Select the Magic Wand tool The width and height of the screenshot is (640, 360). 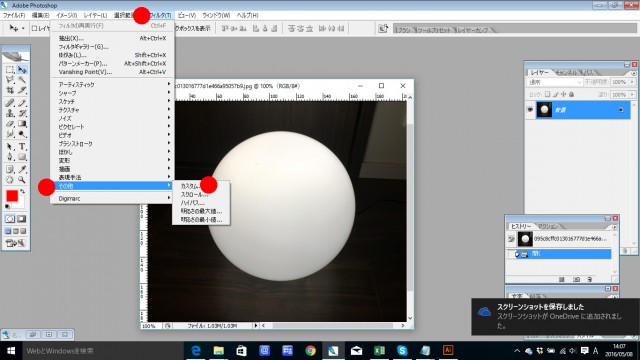[x=22, y=80]
